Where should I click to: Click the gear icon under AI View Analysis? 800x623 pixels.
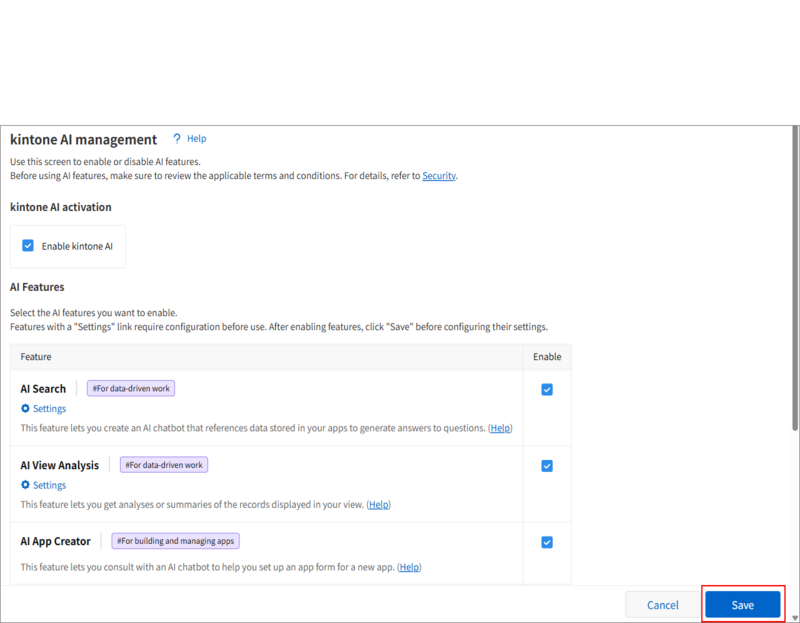25,485
